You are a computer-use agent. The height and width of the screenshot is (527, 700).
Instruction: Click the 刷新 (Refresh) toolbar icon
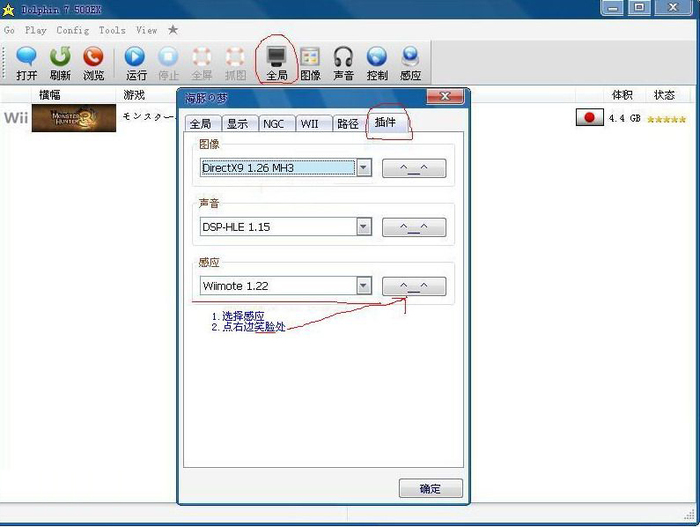(60, 63)
